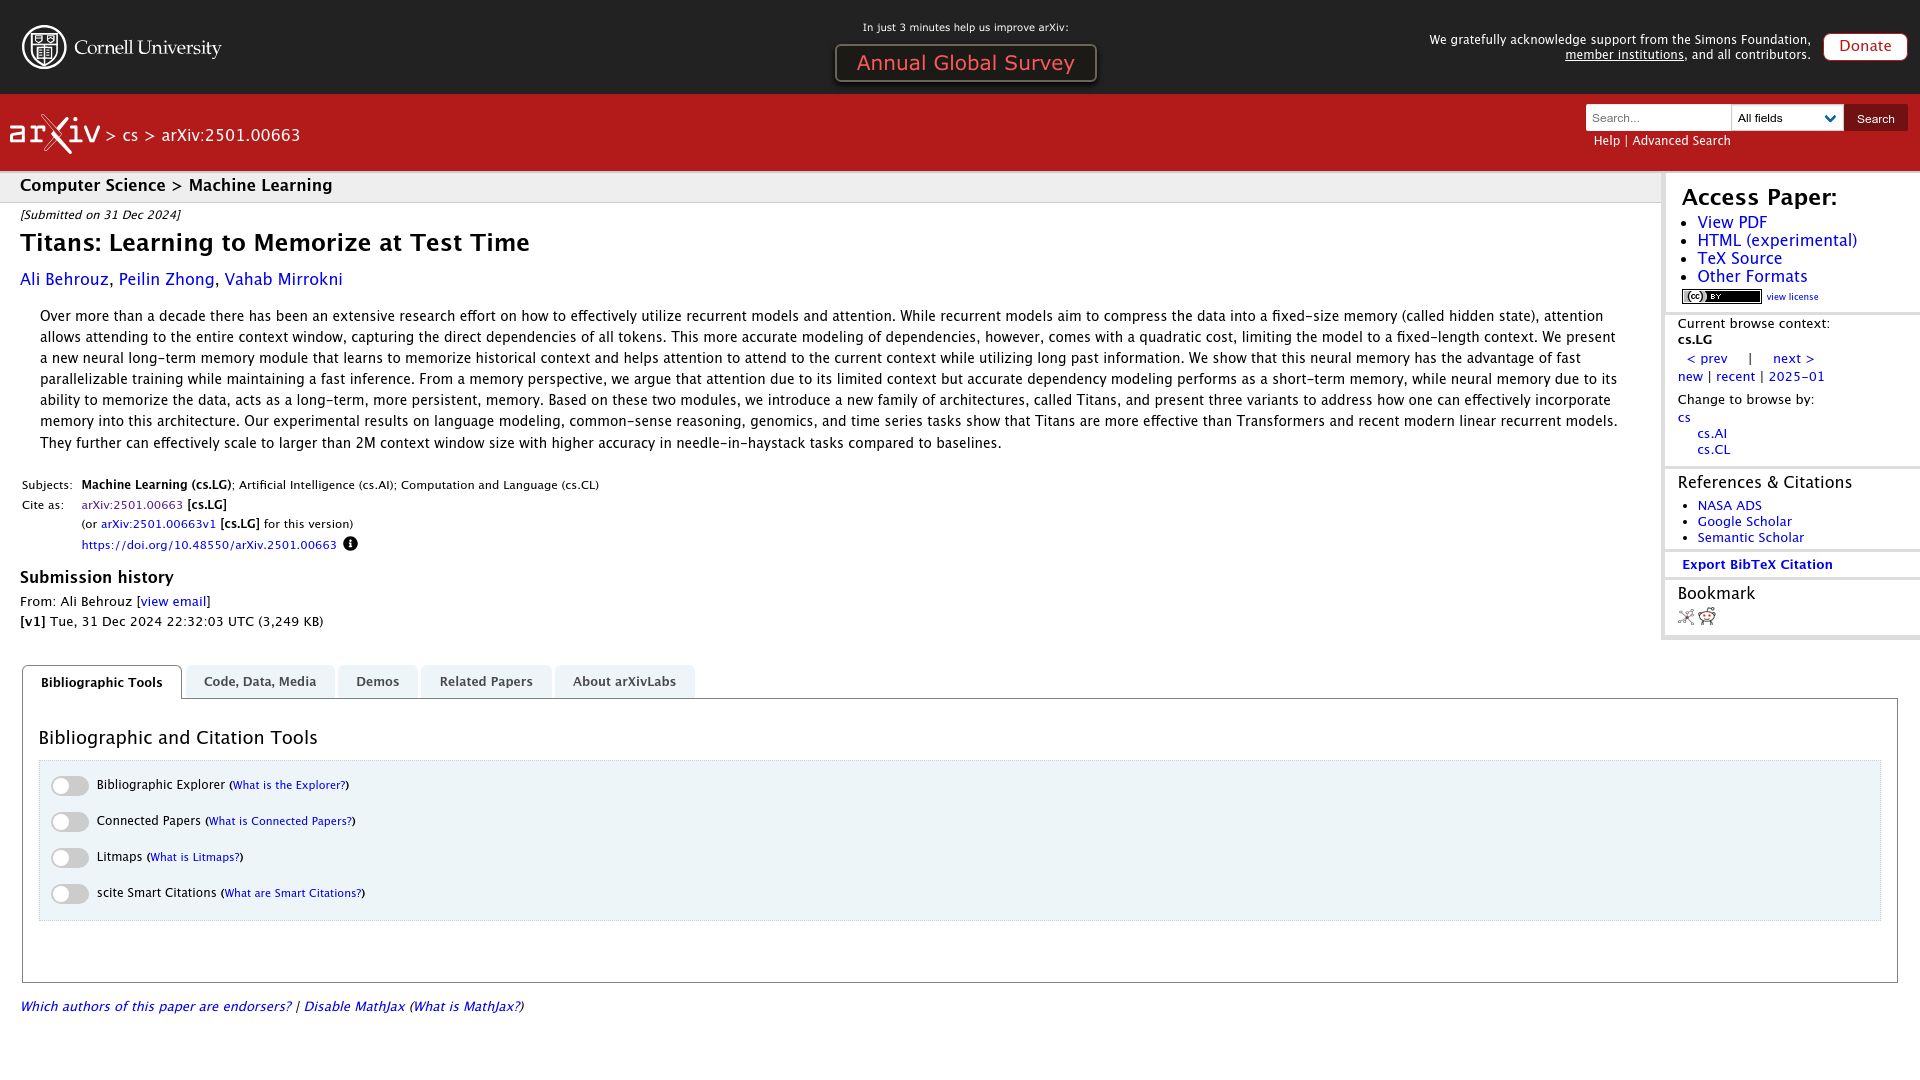This screenshot has height=1080, width=1920.
Task: Download the TeX Source
Action: [1739, 259]
